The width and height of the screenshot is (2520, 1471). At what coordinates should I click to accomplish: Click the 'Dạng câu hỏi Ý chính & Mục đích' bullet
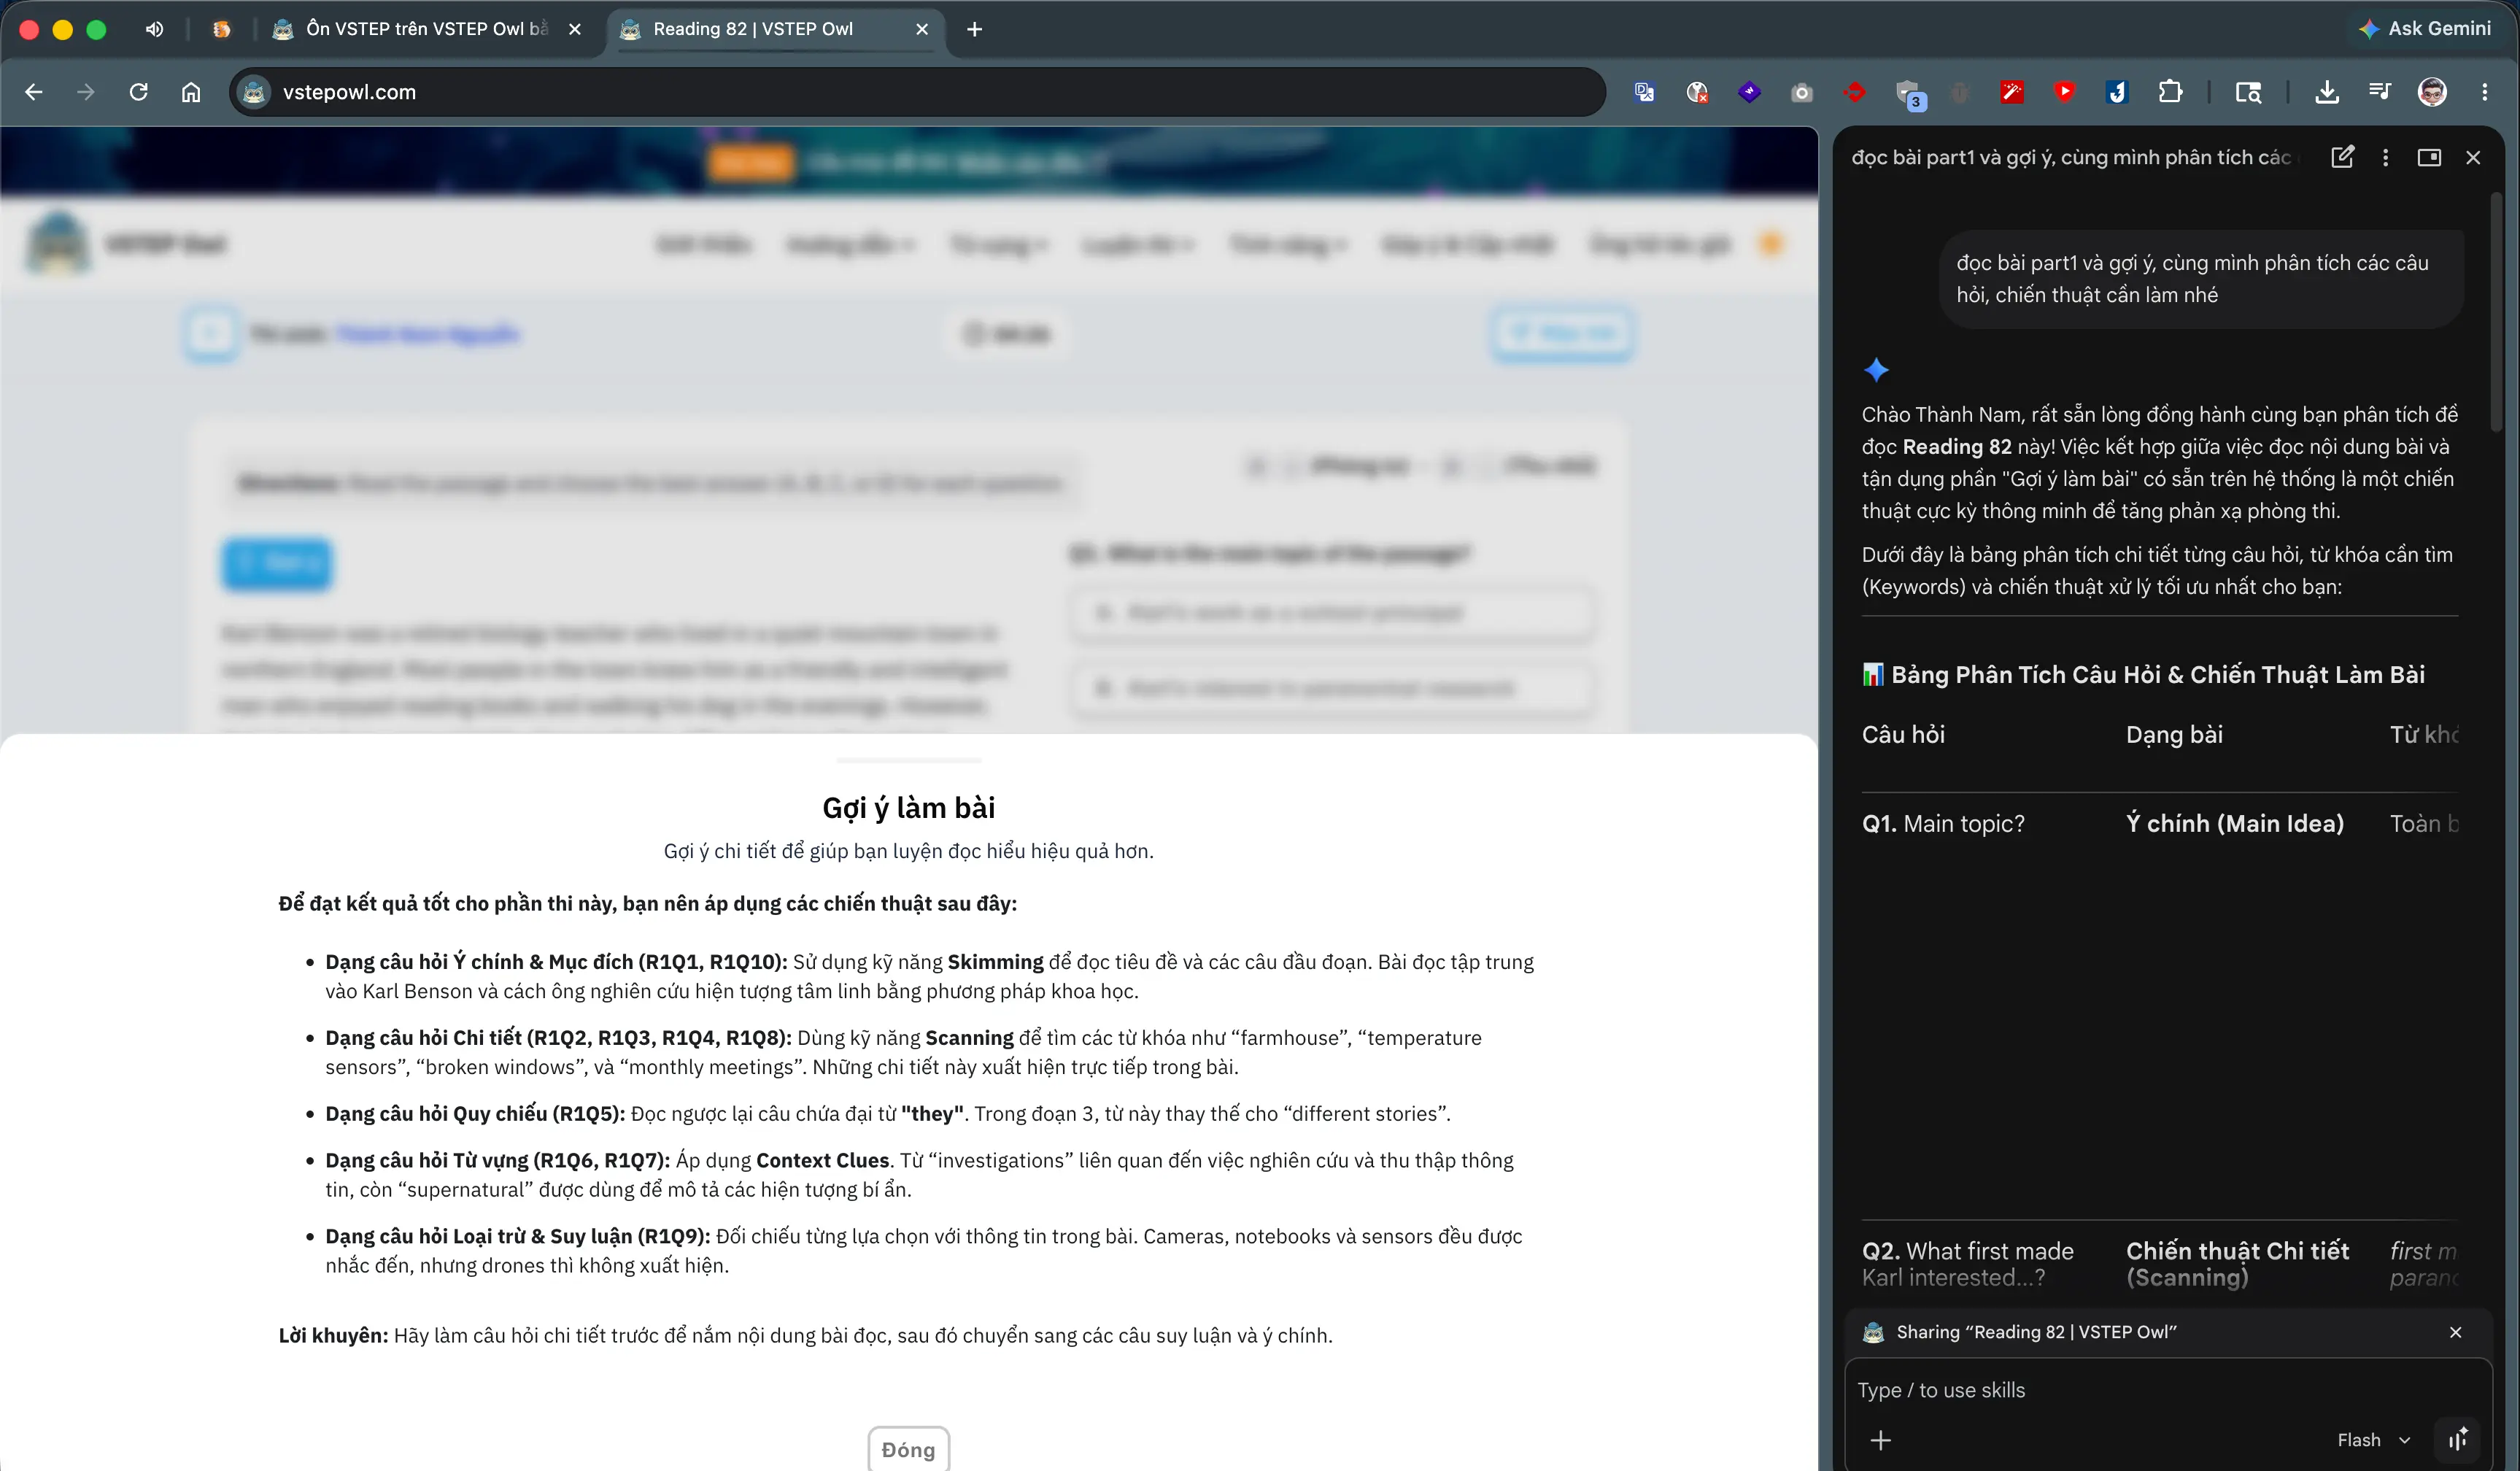pos(929,976)
